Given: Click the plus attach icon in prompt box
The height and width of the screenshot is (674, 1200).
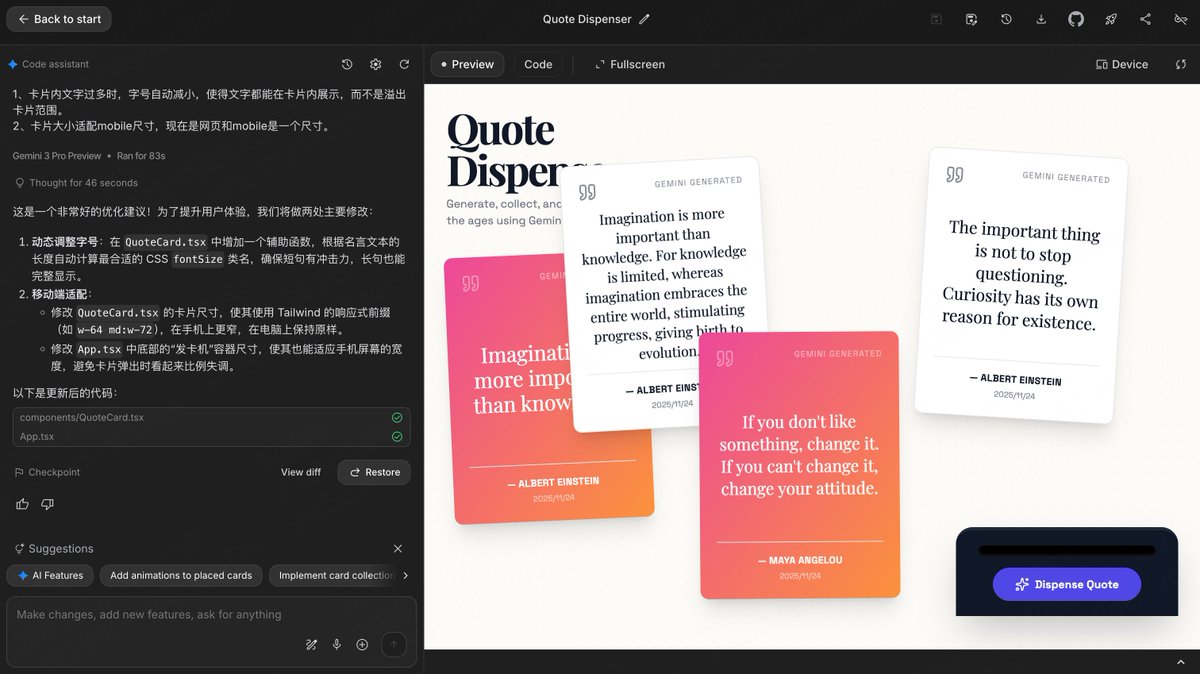Looking at the screenshot, I should [x=362, y=645].
